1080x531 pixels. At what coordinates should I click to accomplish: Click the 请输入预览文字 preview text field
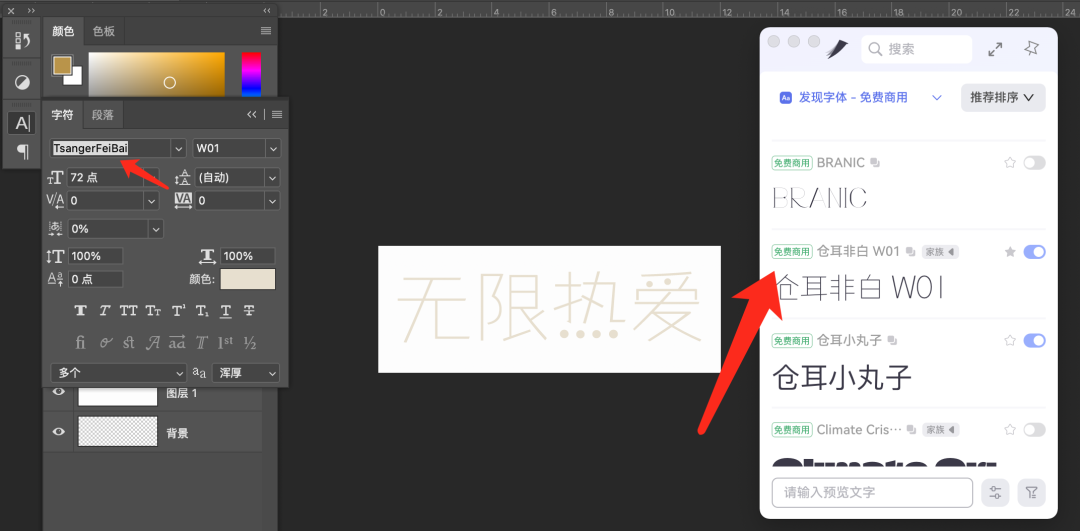tap(872, 492)
